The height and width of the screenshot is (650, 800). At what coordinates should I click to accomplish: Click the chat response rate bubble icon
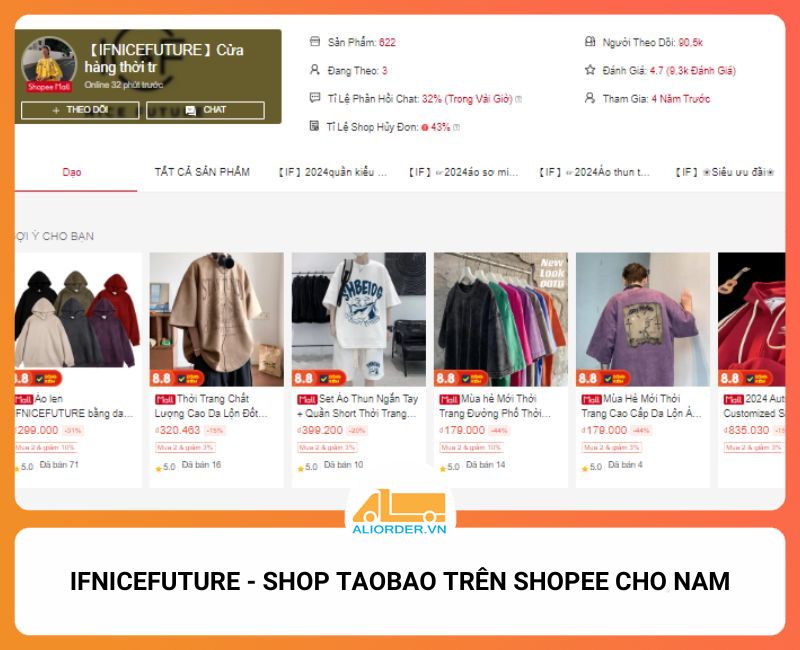(315, 97)
